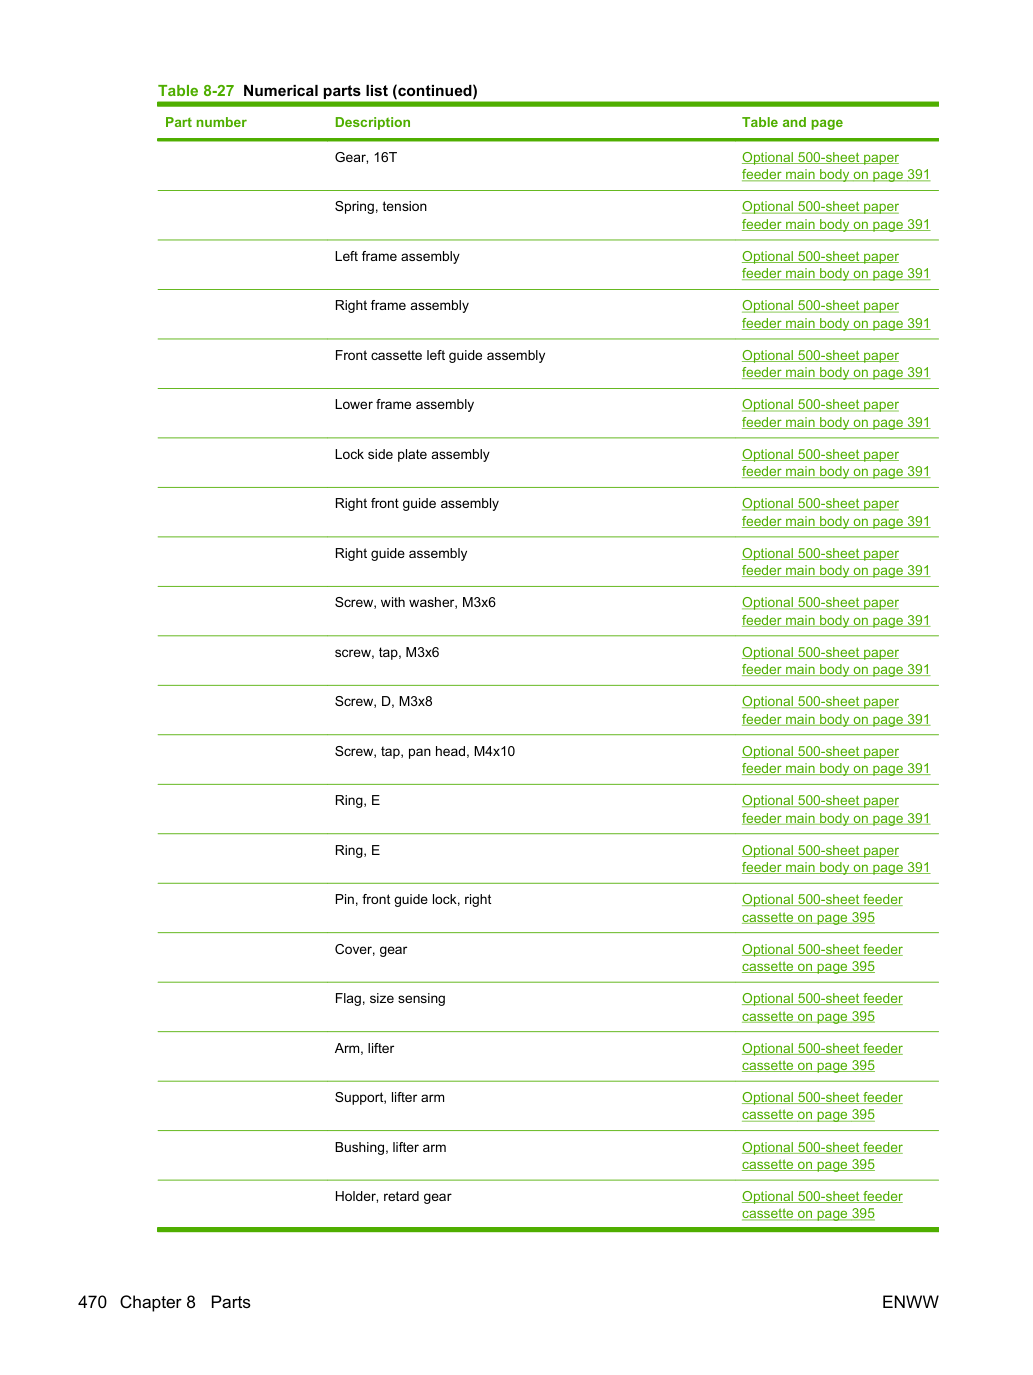
Task: Click the Holder, retard gear cassette link
Action: (822, 1205)
